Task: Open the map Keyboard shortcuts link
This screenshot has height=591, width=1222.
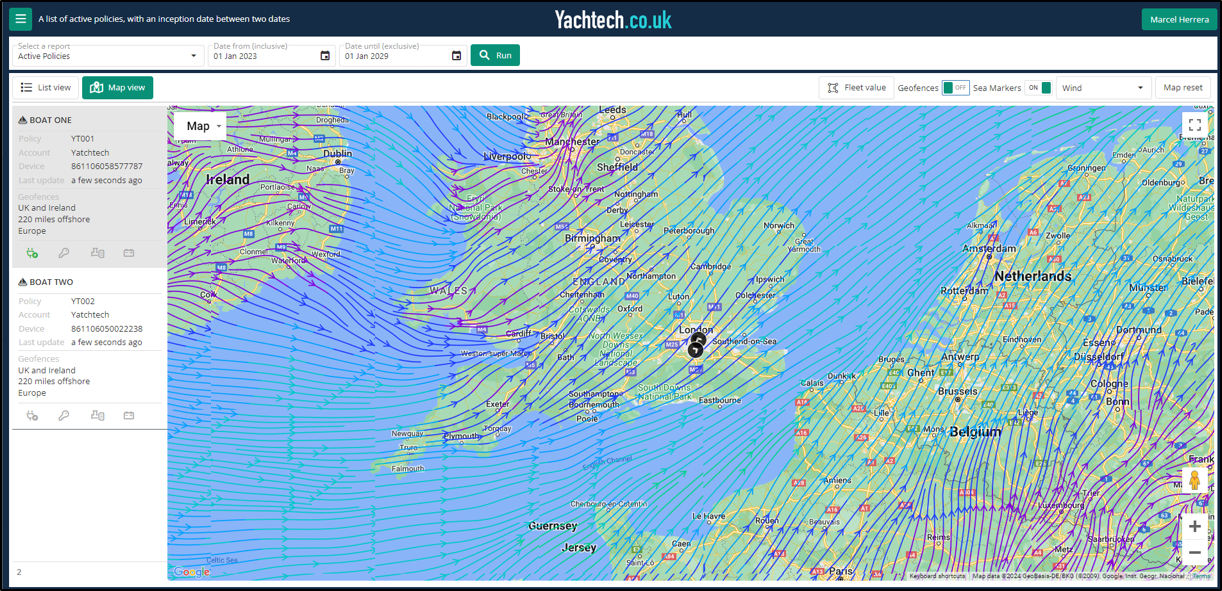Action: 937,576
